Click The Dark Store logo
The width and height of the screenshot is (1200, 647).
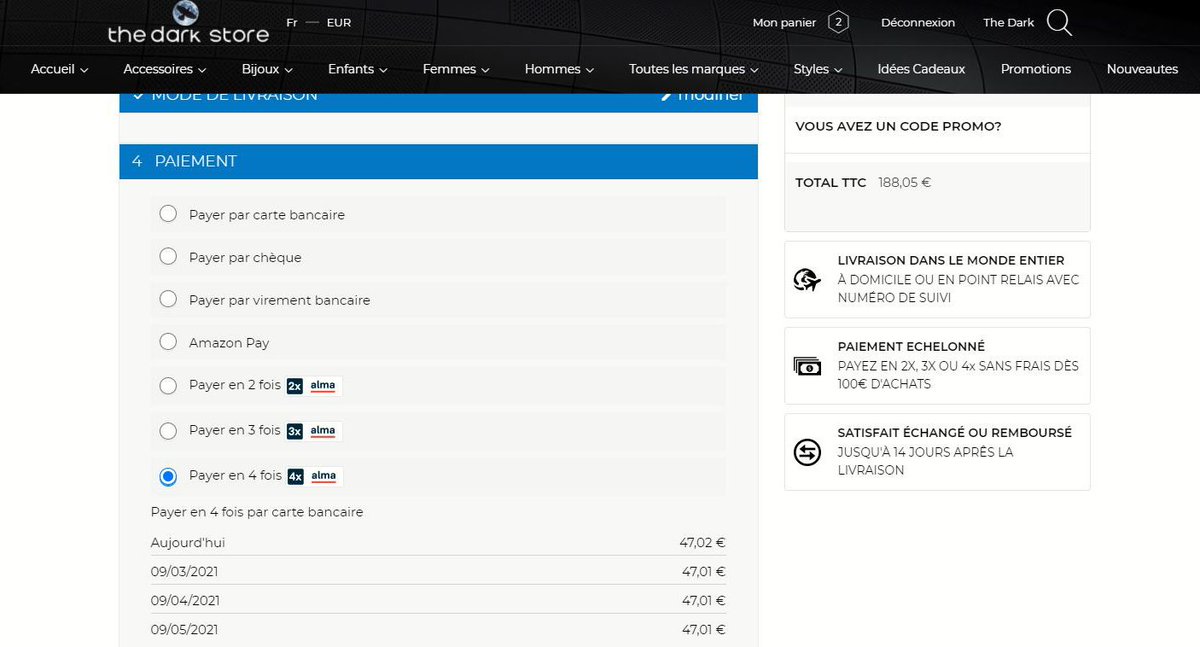point(188,24)
